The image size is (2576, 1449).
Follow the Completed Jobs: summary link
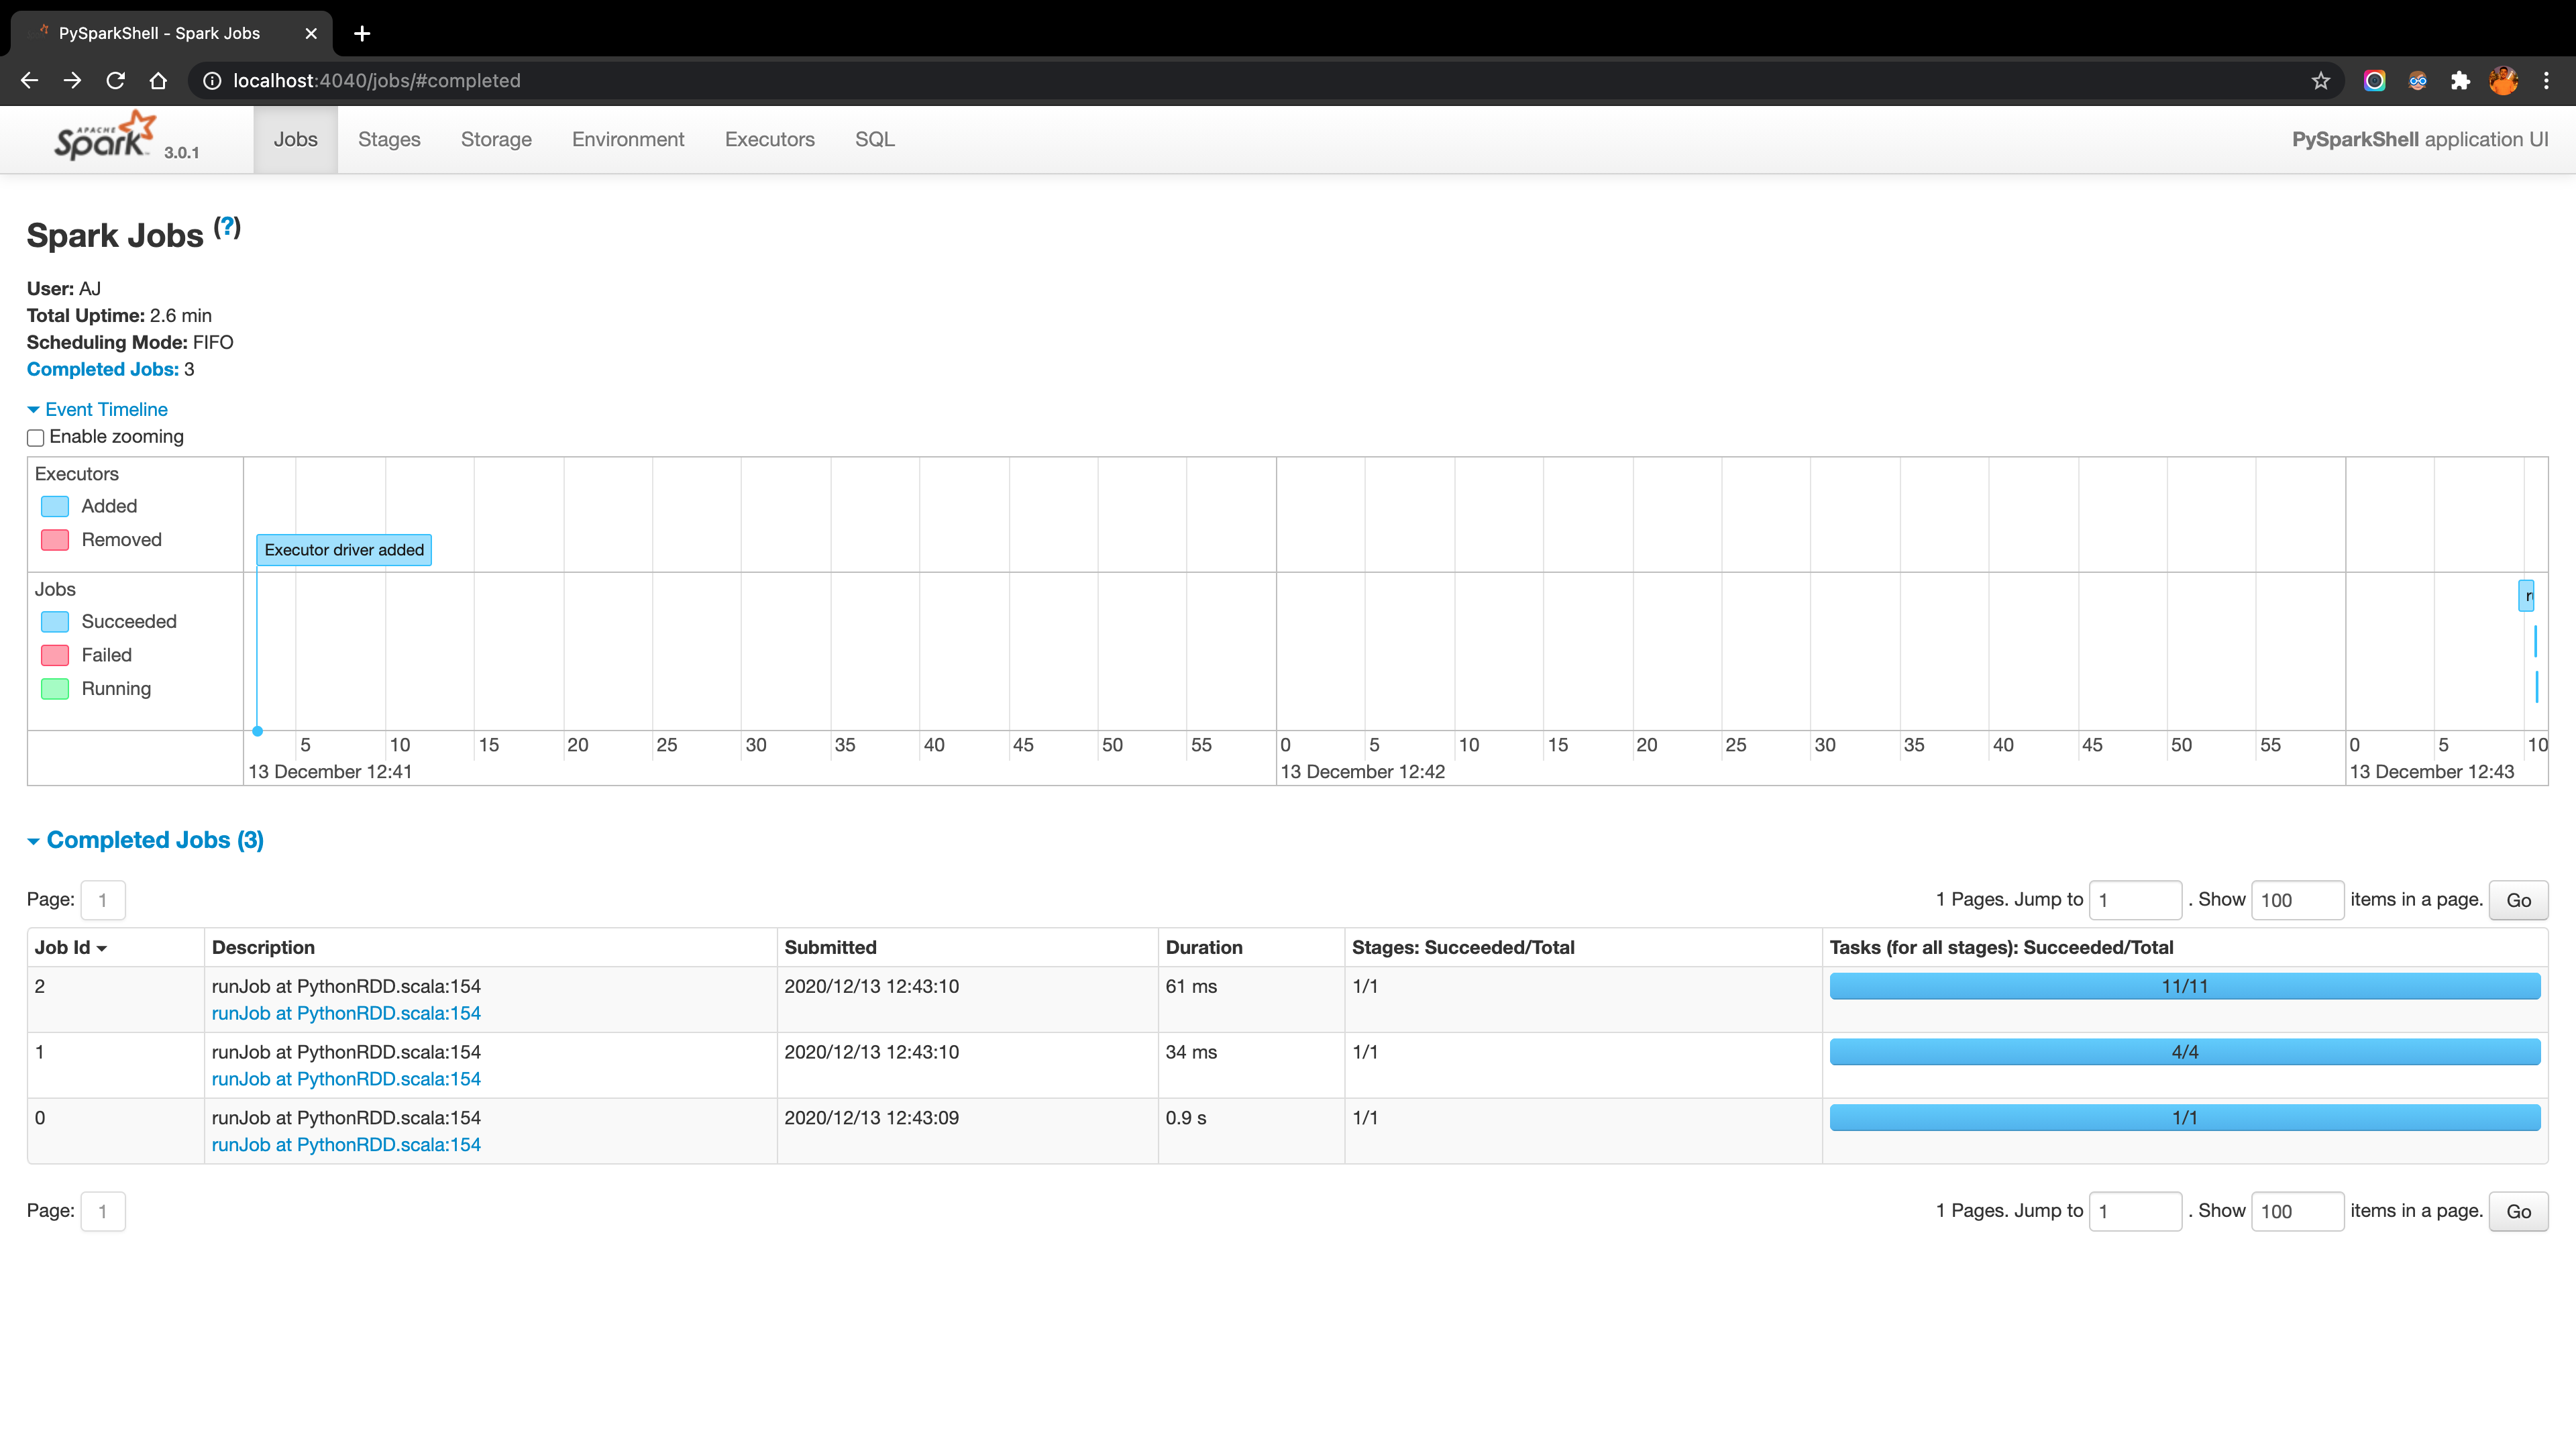coord(102,369)
